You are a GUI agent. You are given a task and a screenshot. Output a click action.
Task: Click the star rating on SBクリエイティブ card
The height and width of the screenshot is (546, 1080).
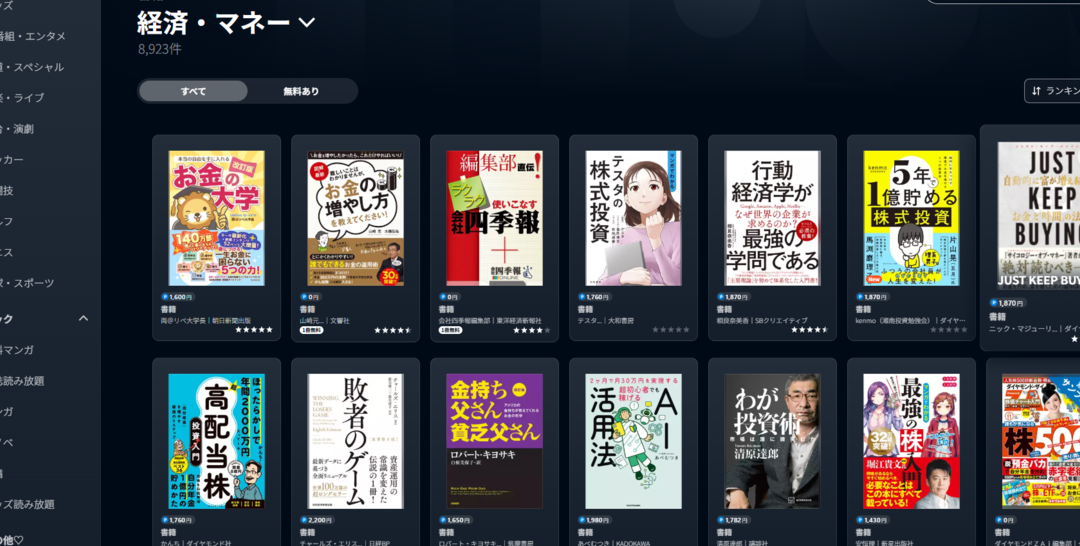(810, 330)
